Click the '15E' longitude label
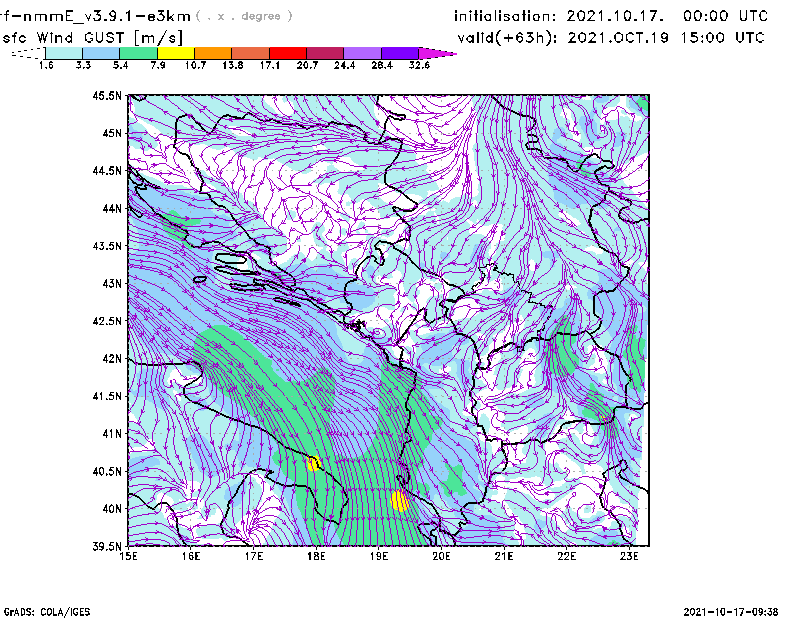 click(x=128, y=556)
